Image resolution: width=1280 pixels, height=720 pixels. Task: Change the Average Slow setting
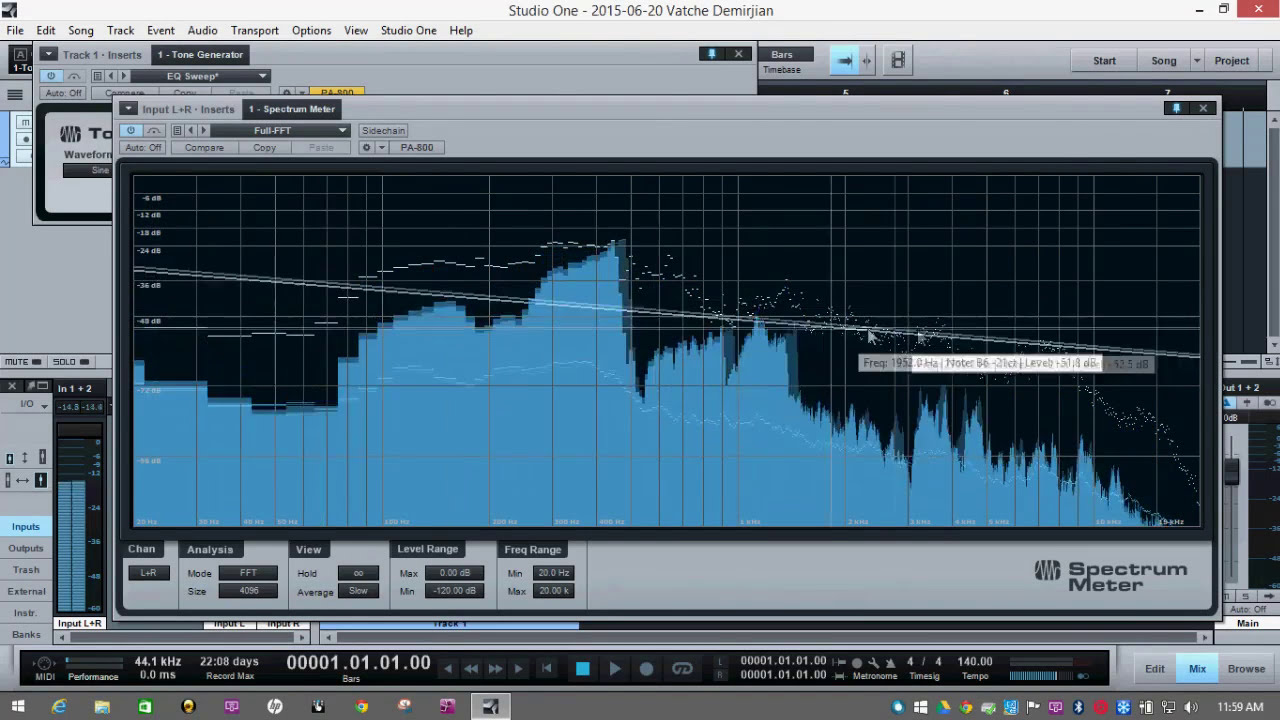click(358, 591)
